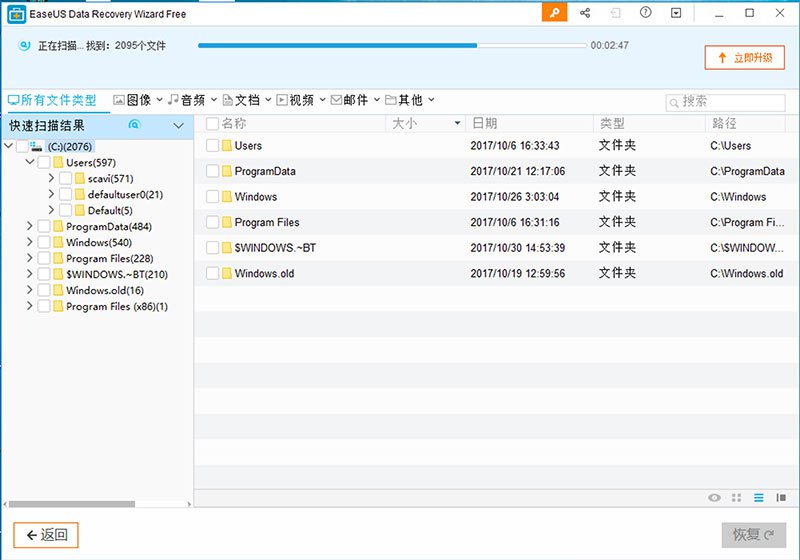Check the (C:)(2076) tree checkbox

click(x=22, y=146)
